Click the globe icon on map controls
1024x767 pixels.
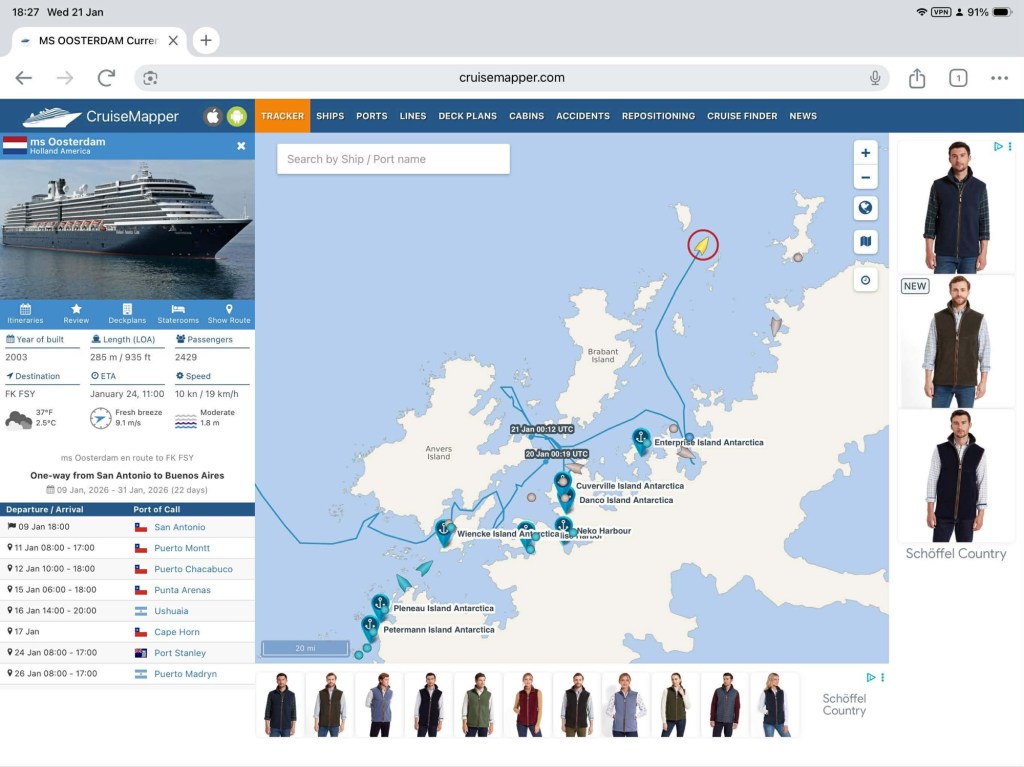tap(865, 208)
